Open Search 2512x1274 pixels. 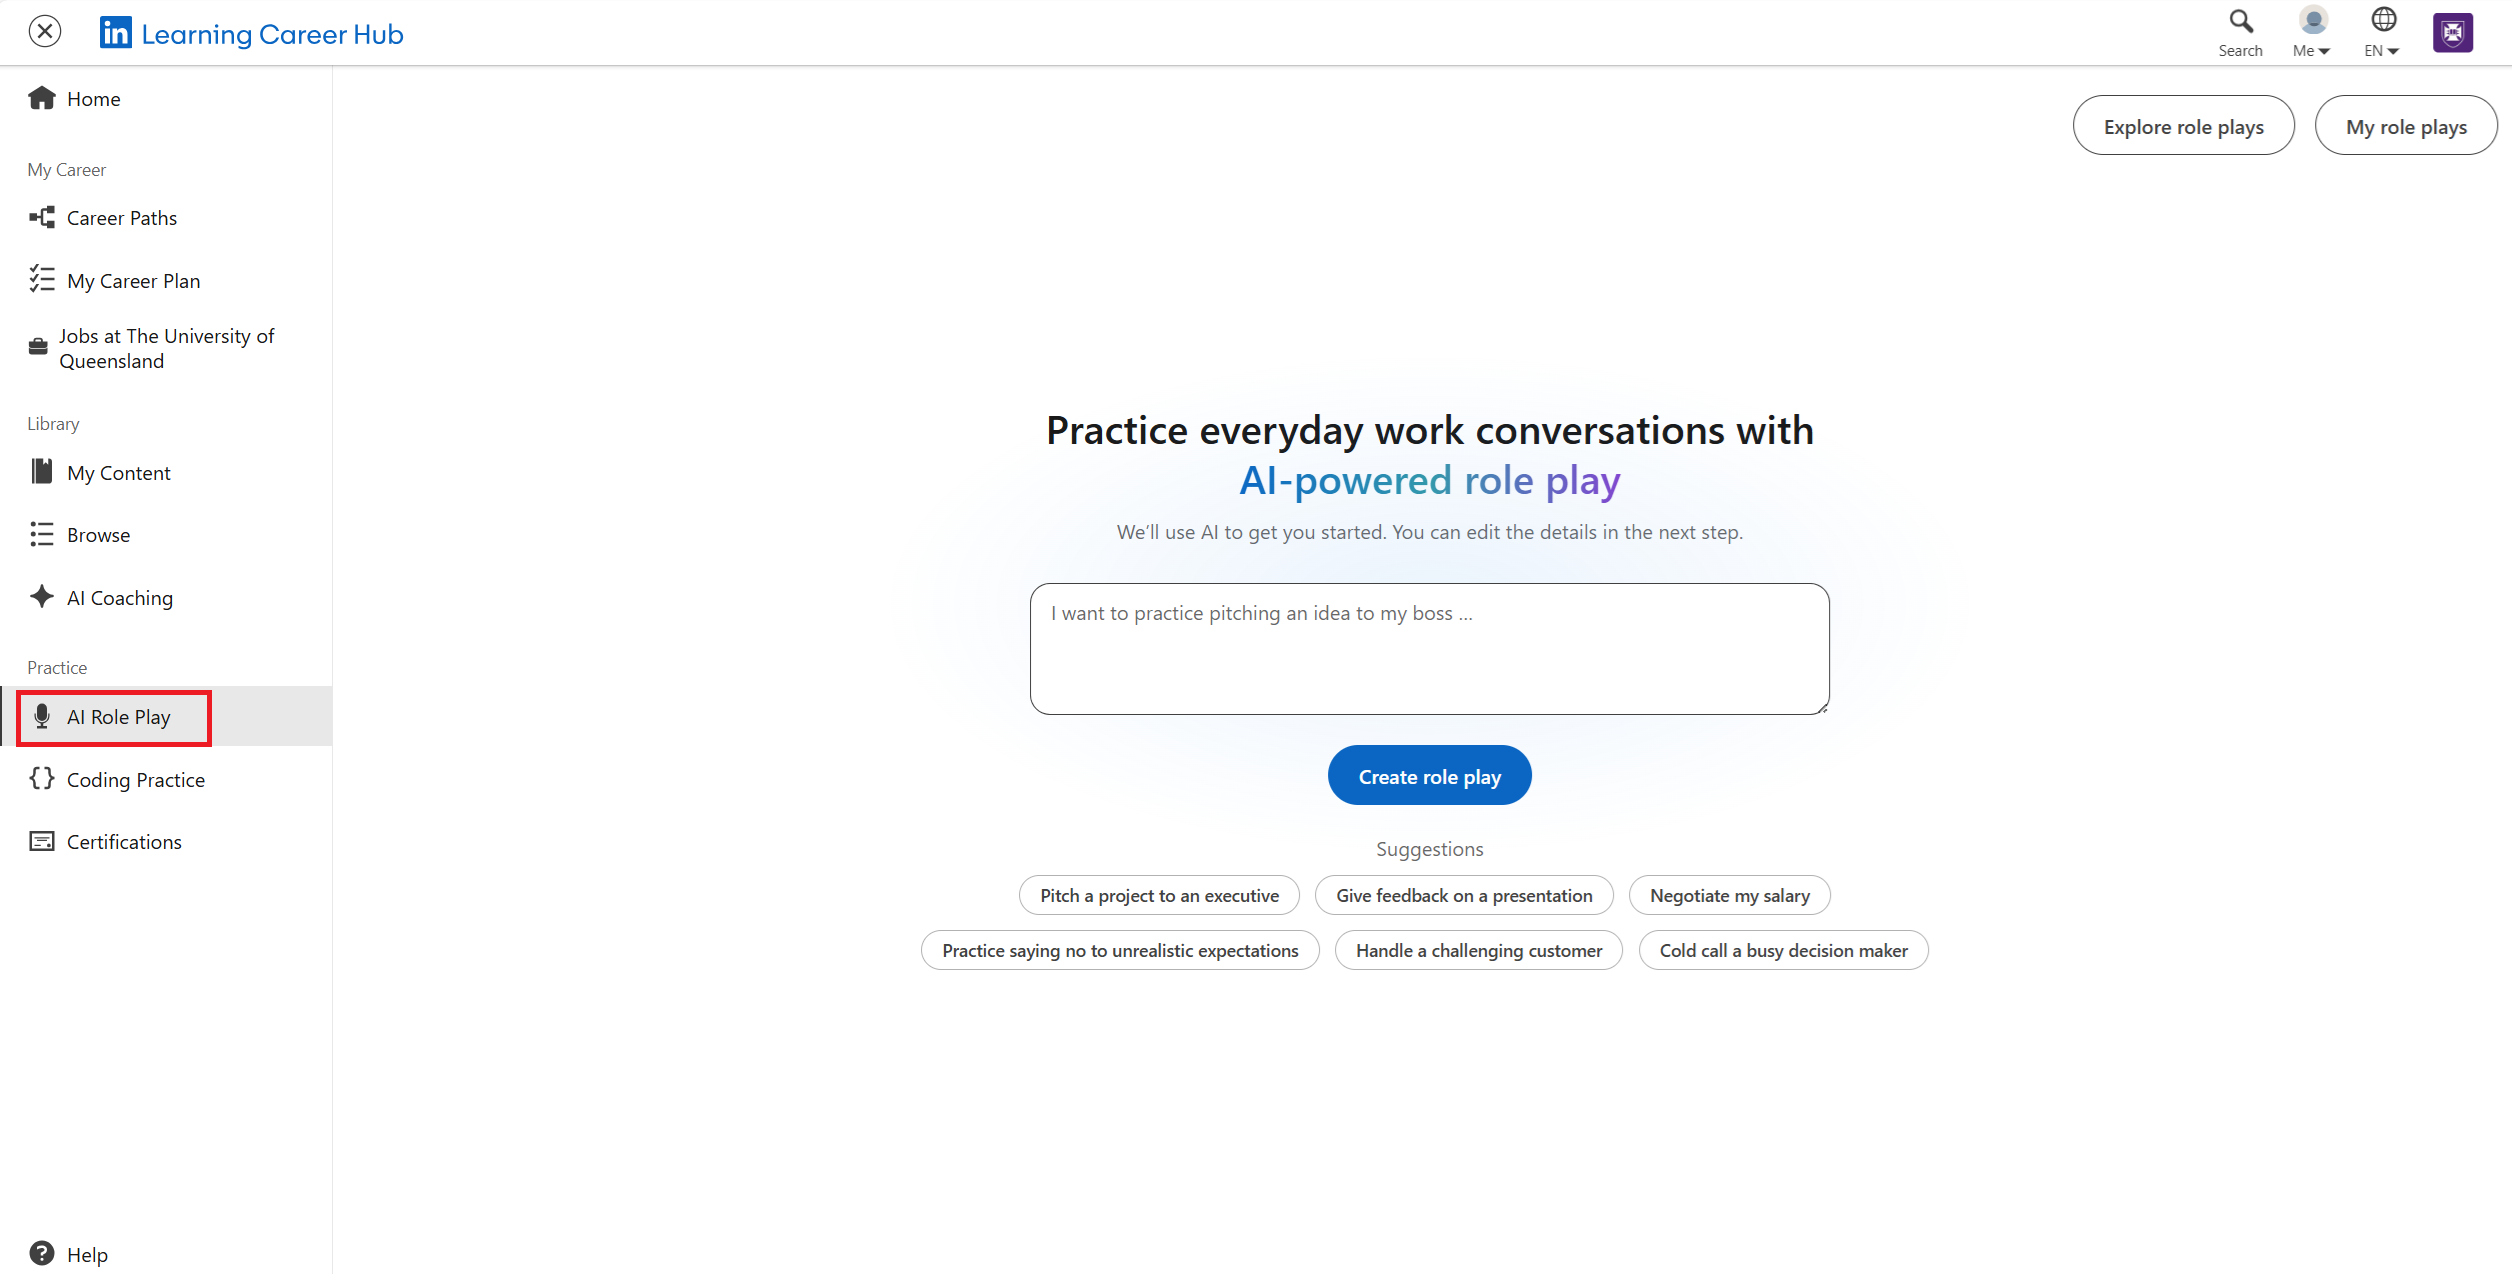pyautogui.click(x=2239, y=30)
